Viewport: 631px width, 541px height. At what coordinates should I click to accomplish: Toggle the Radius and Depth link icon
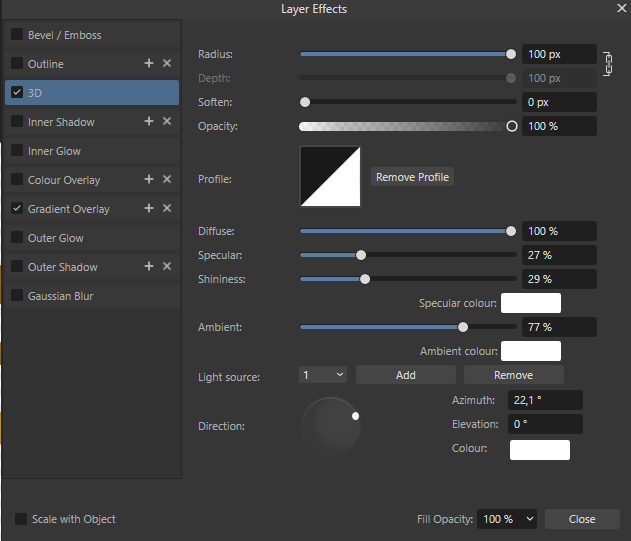608,64
